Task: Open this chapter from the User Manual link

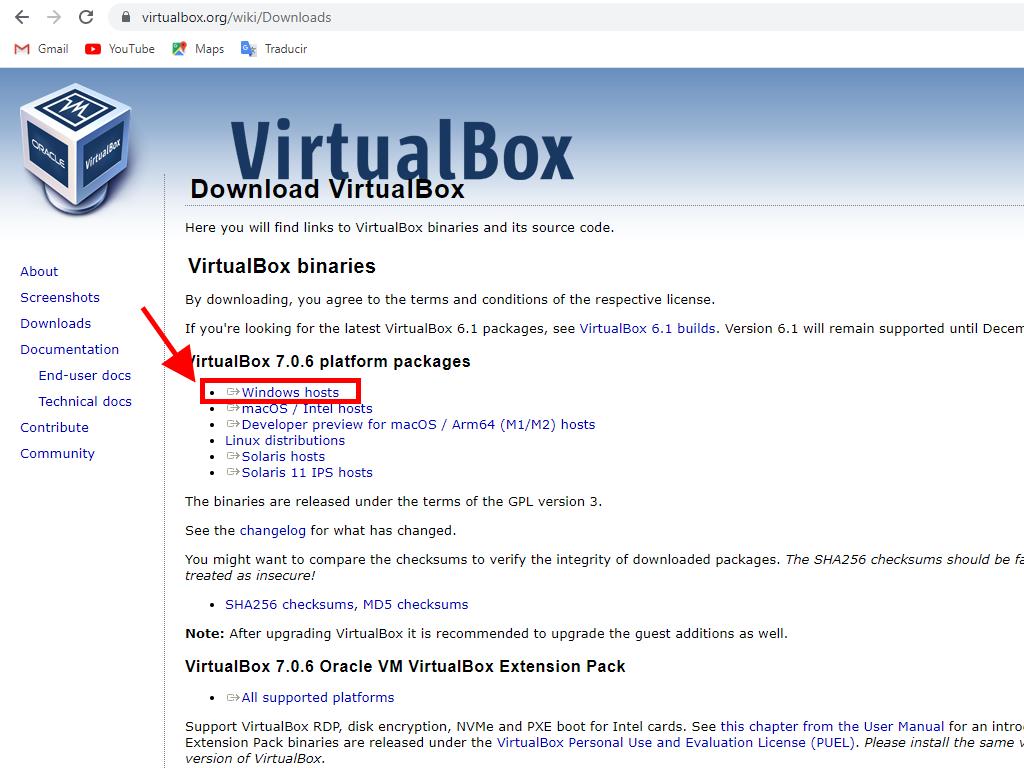Action: (832, 726)
